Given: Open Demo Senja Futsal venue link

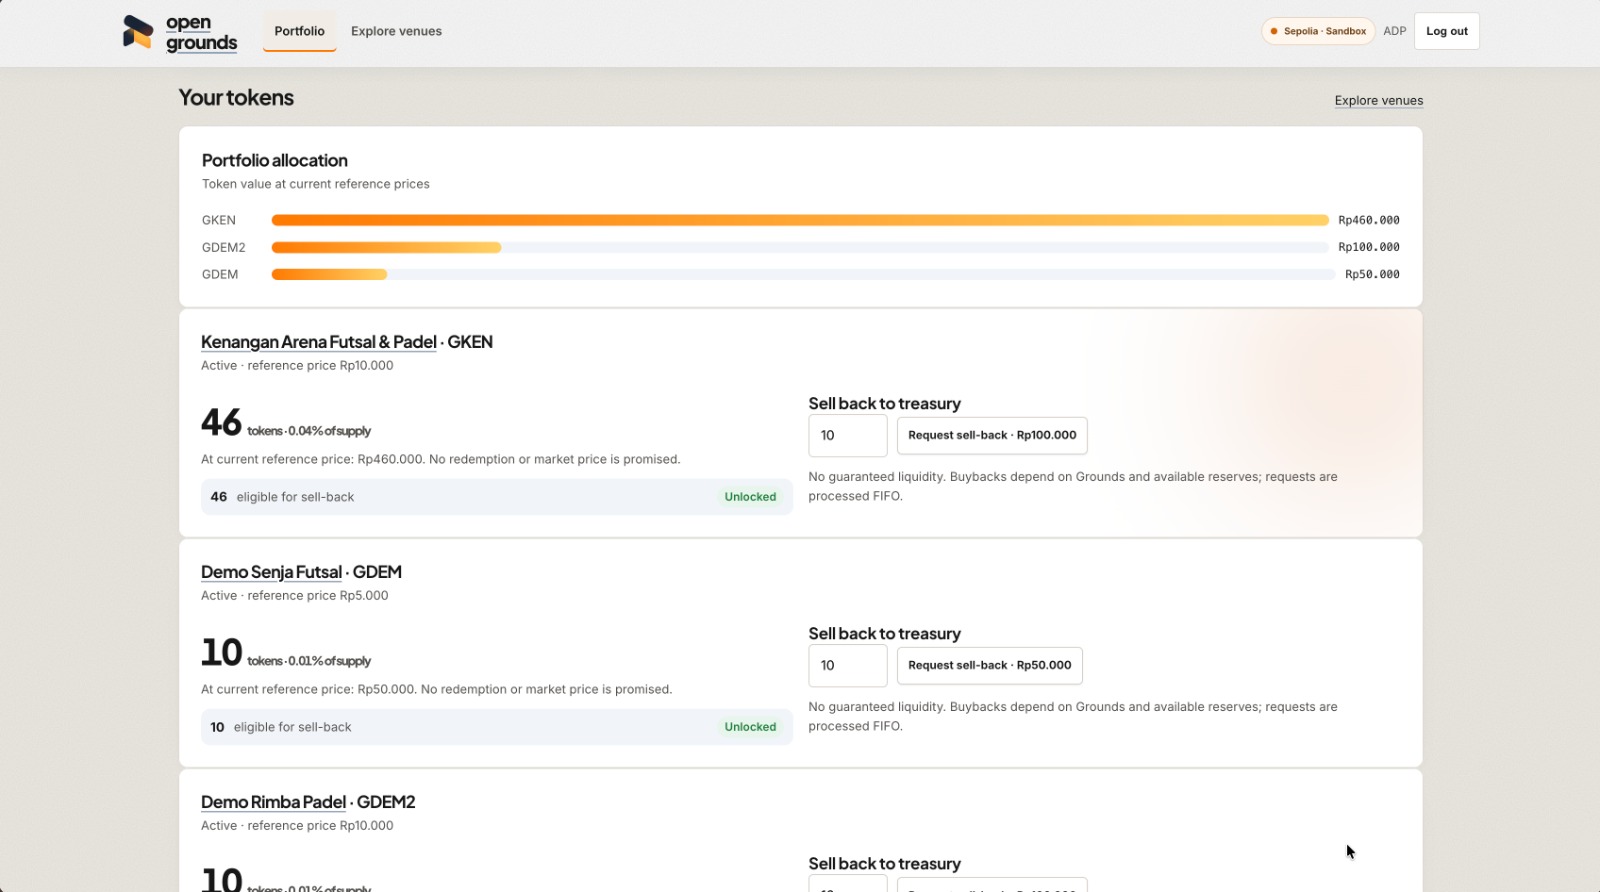Looking at the screenshot, I should [x=271, y=572].
